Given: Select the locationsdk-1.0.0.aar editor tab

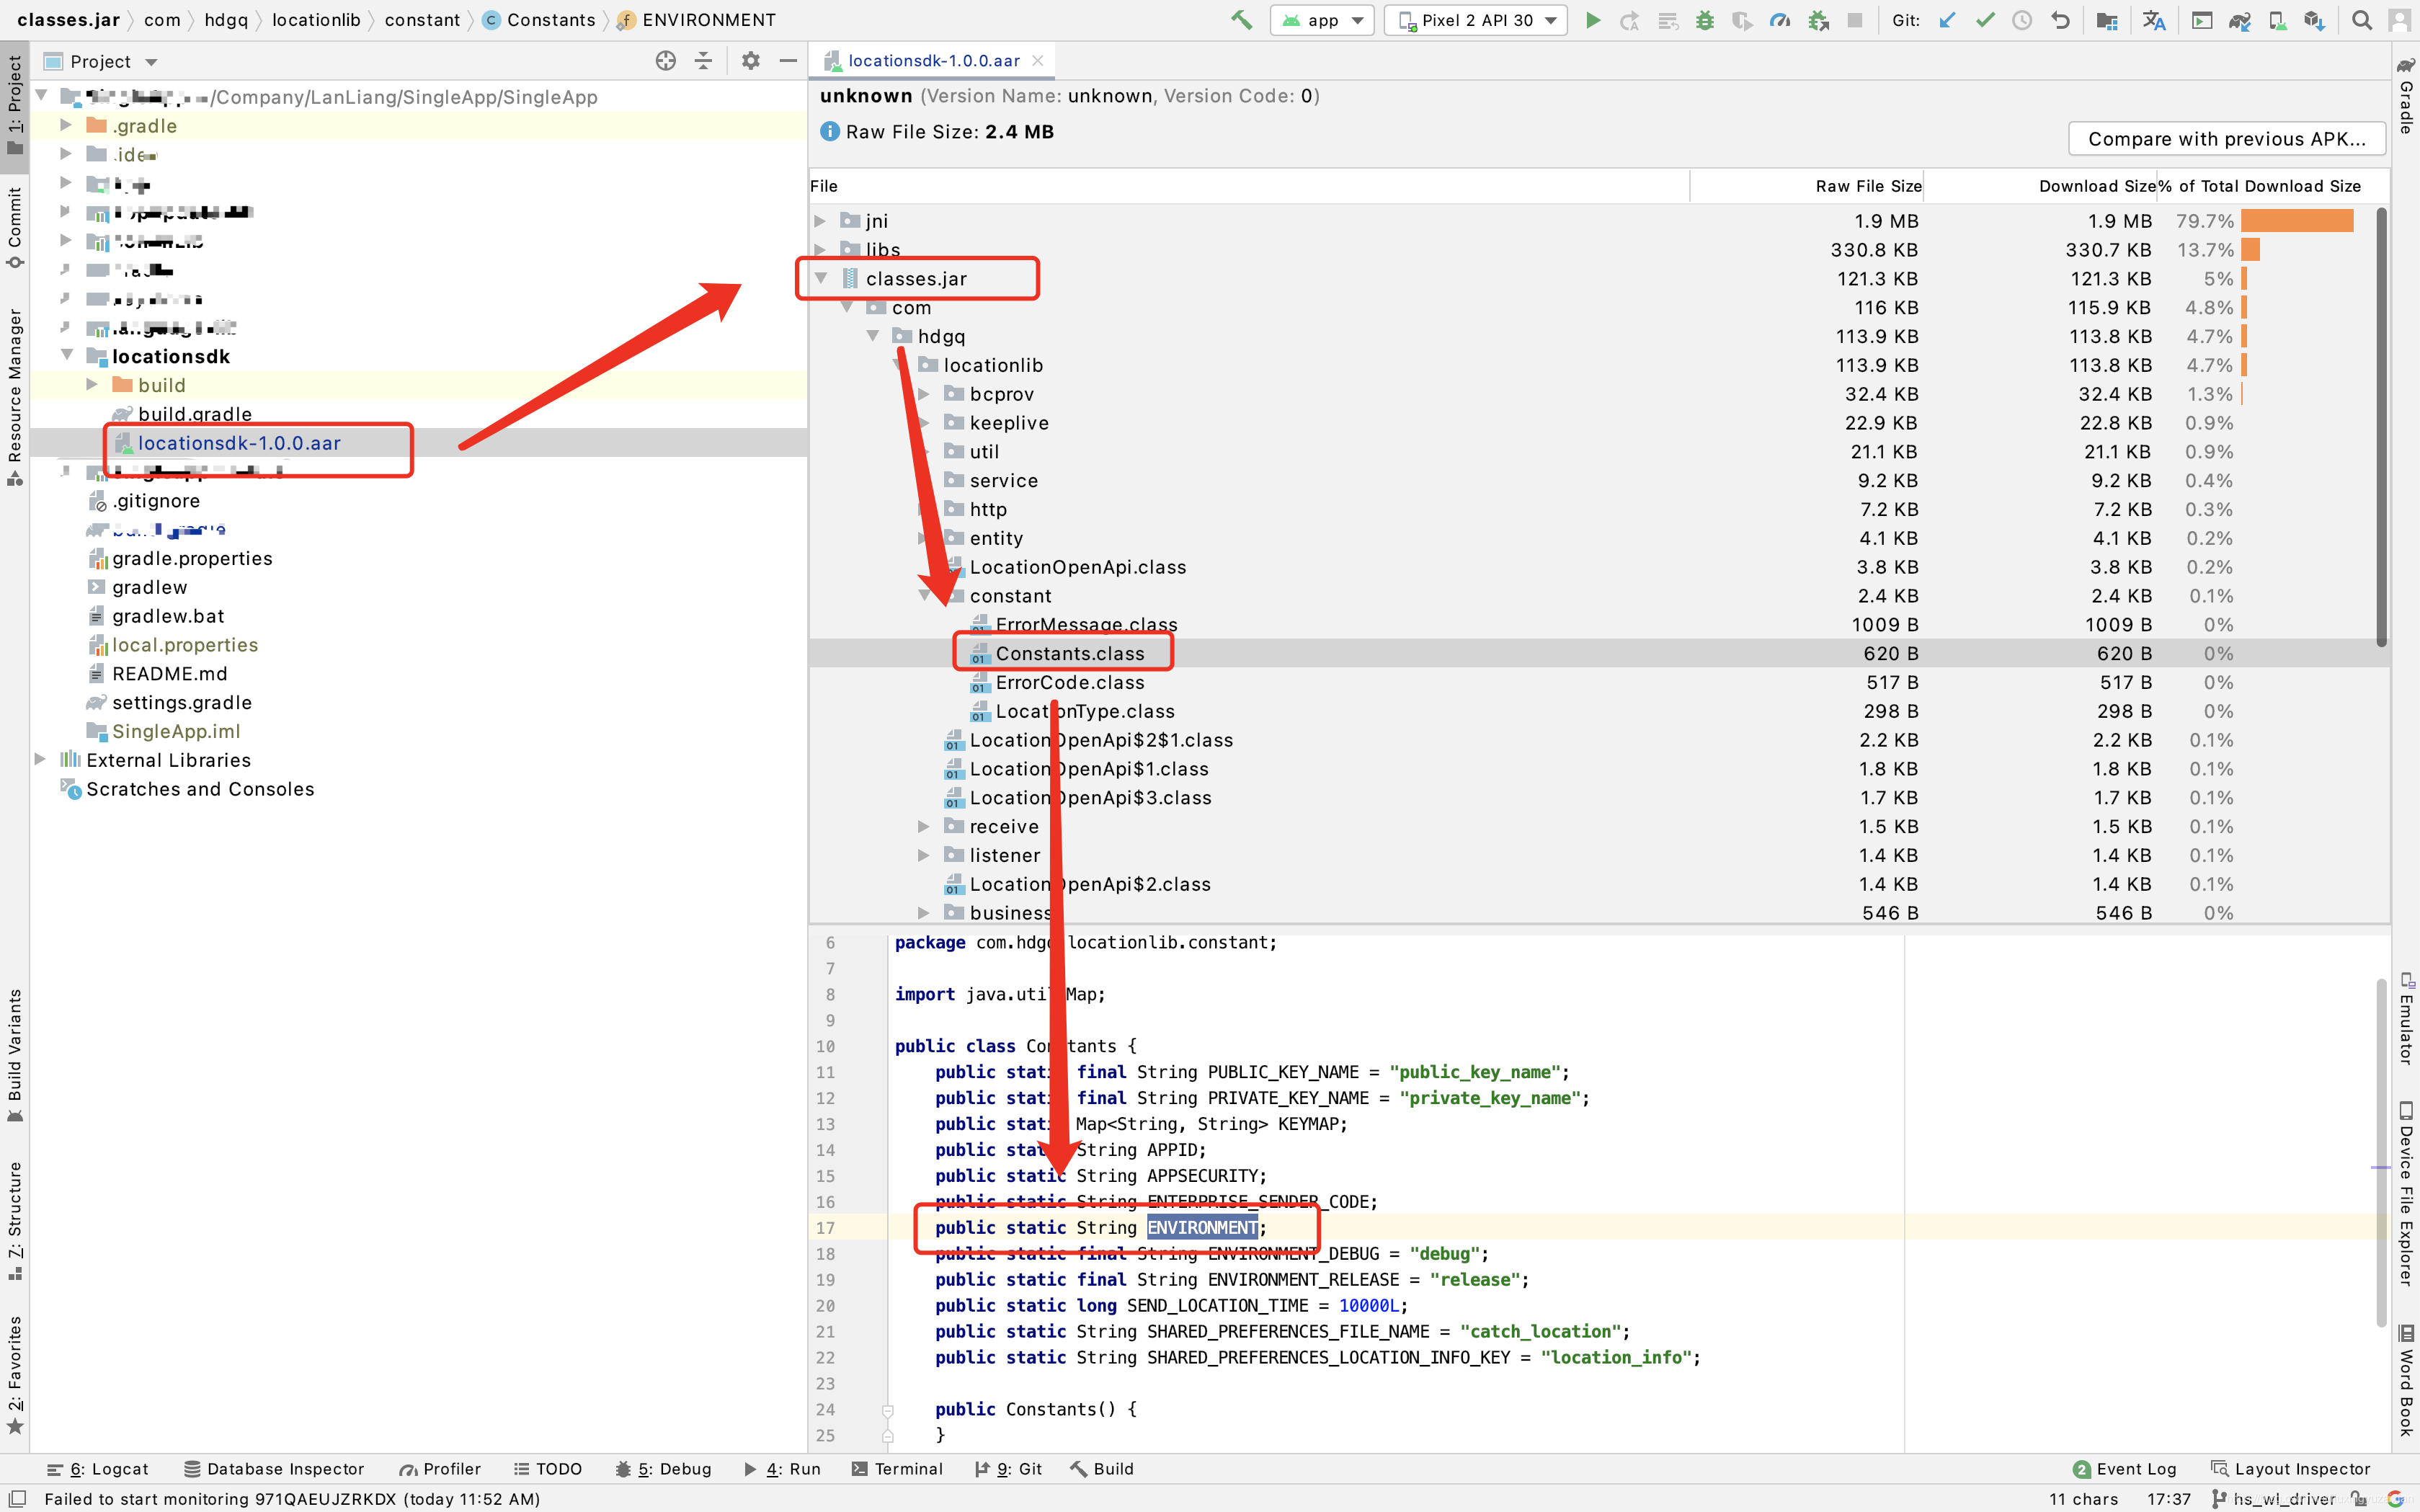Looking at the screenshot, I should [932, 60].
